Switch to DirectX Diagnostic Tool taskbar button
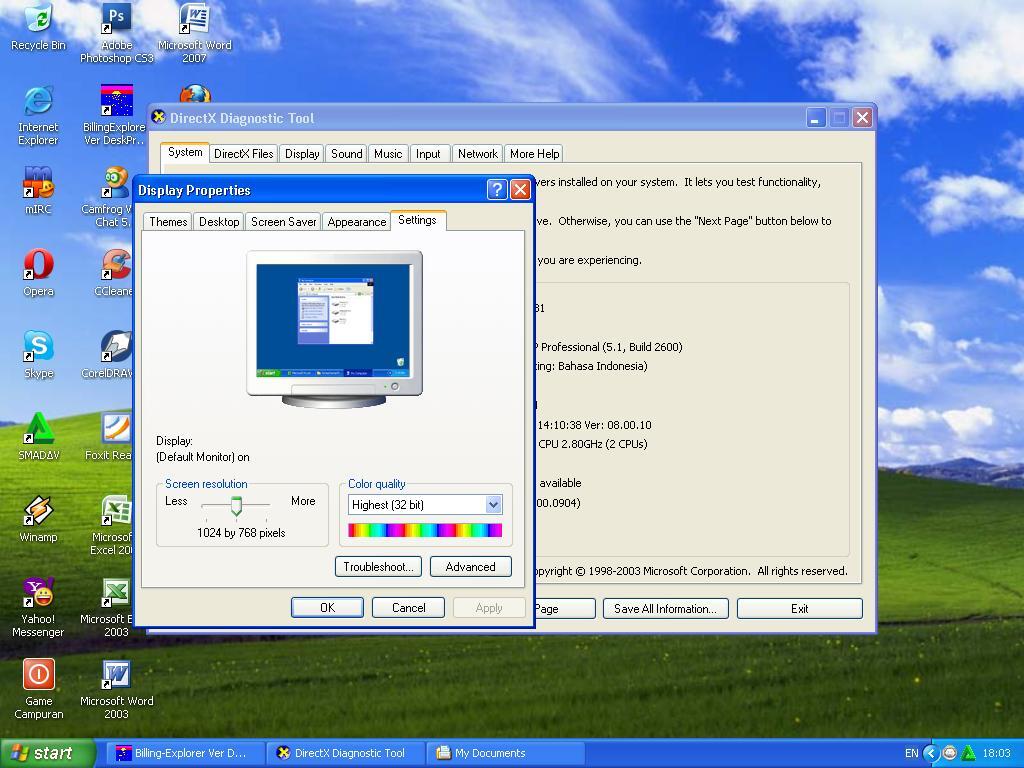Viewport: 1024px width, 768px height. click(346, 753)
